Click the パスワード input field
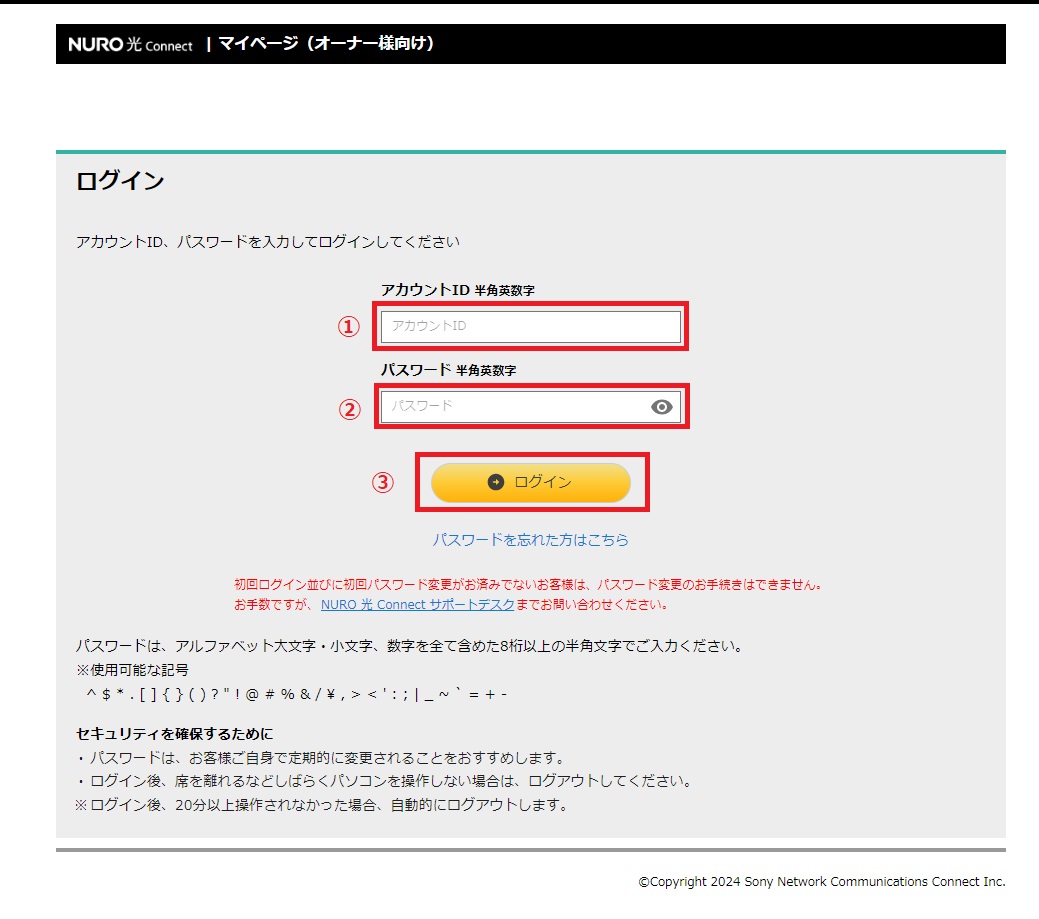The height and width of the screenshot is (919, 1039). [531, 406]
